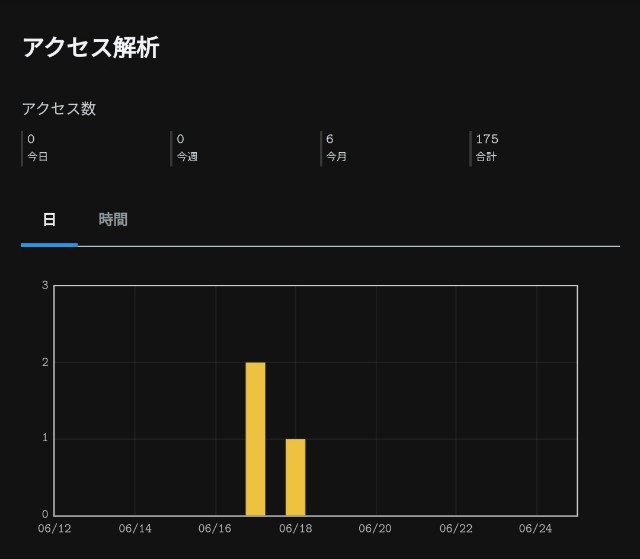Click the monthly value 6
Screen dimensions: 640x559
[x=330, y=139]
